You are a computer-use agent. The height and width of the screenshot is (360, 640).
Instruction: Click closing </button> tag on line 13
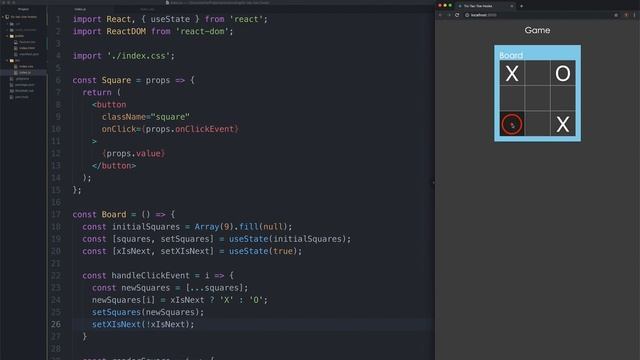coord(114,166)
